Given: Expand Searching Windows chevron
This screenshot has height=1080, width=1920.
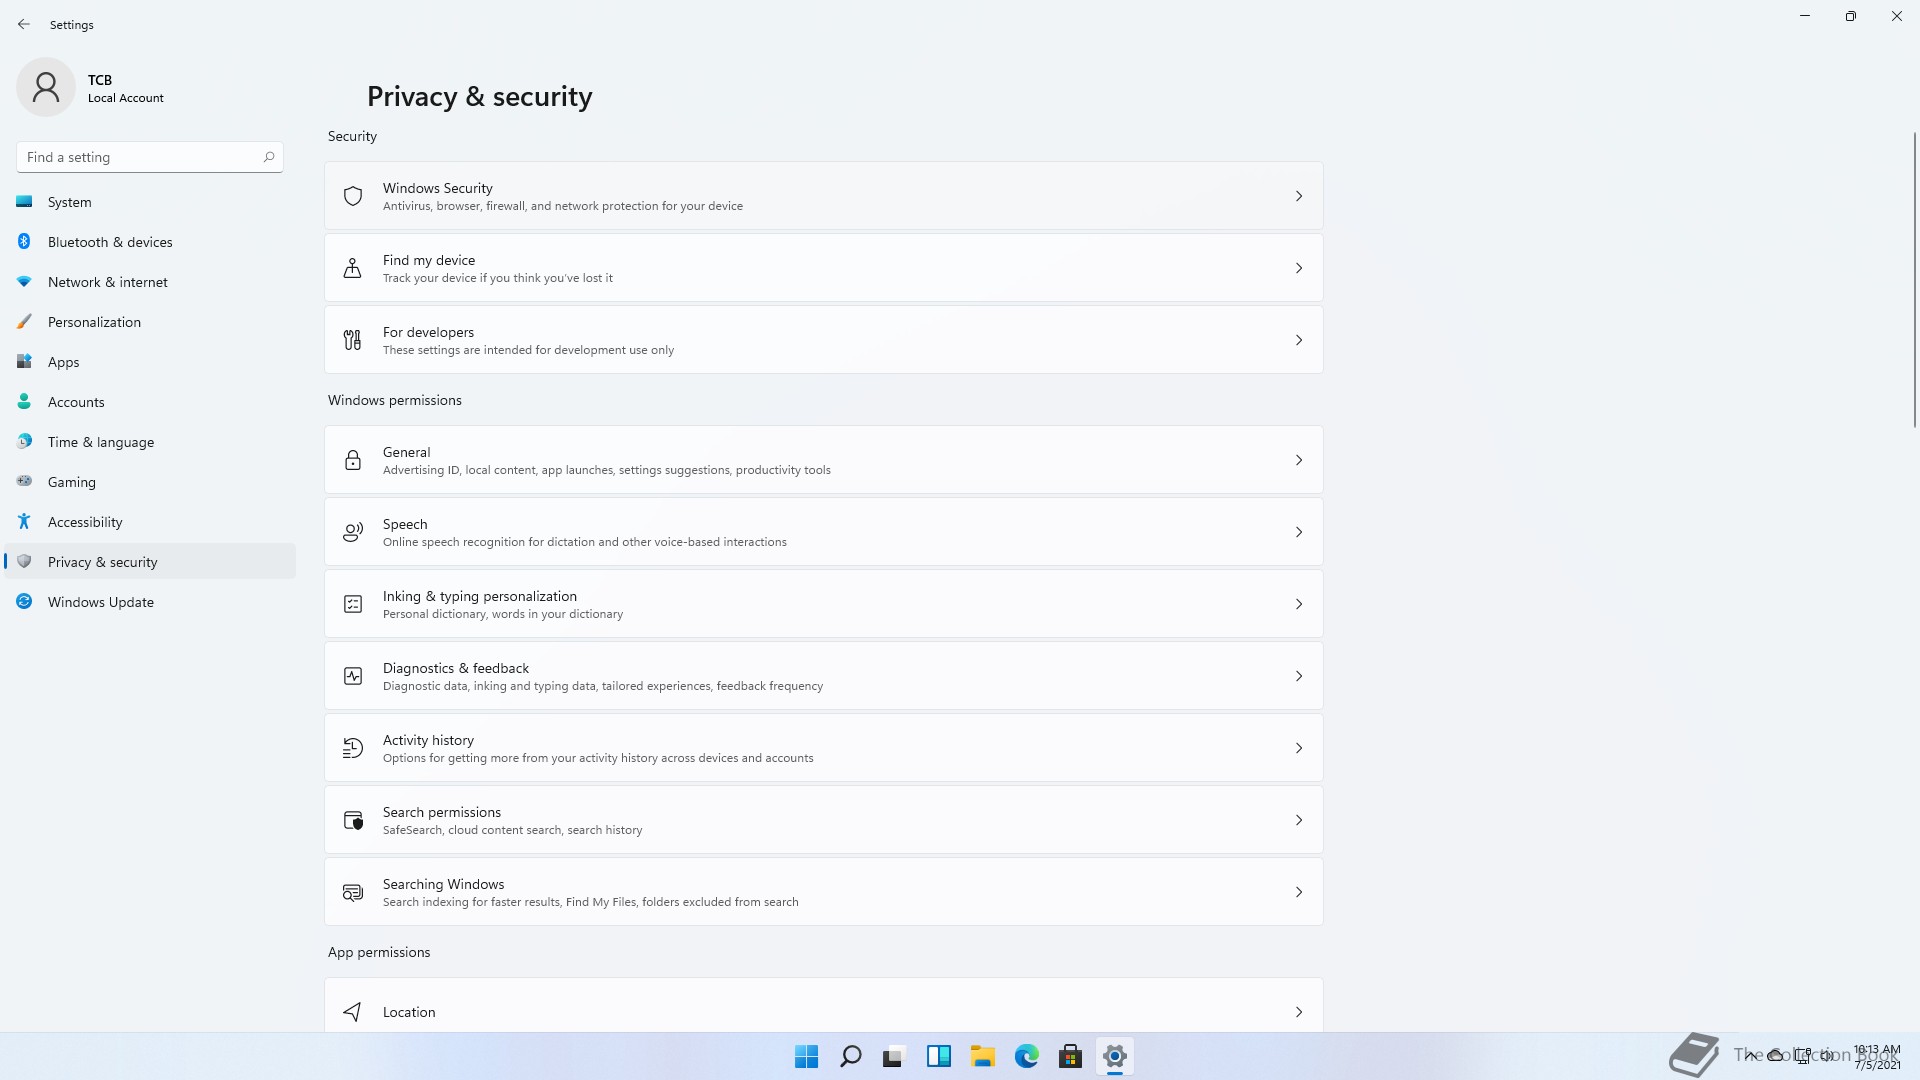Looking at the screenshot, I should coord(1299,892).
